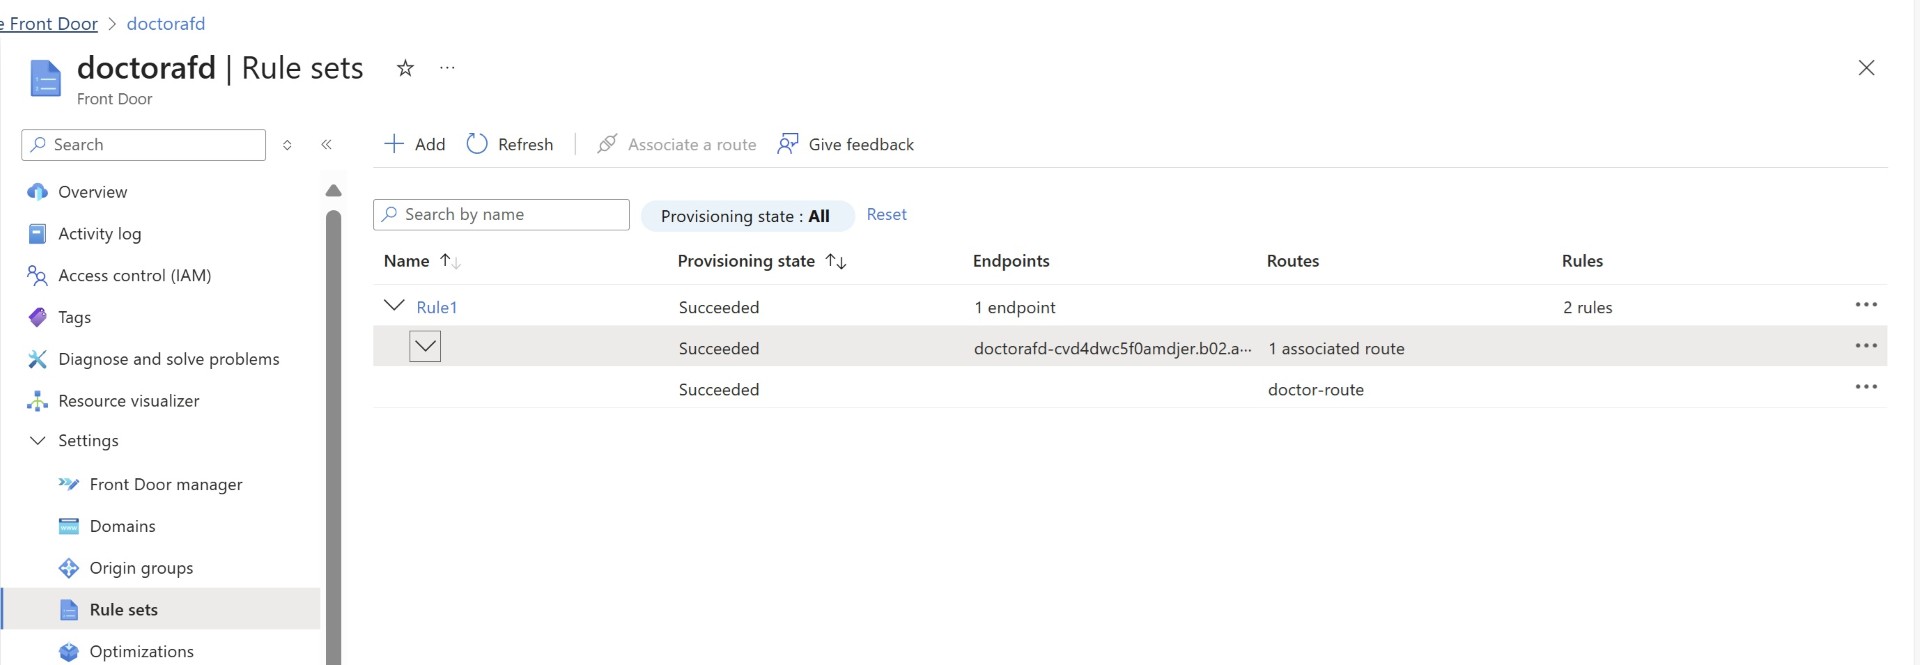Image resolution: width=1920 pixels, height=665 pixels.
Task: Click the Routes column header
Action: point(1293,261)
